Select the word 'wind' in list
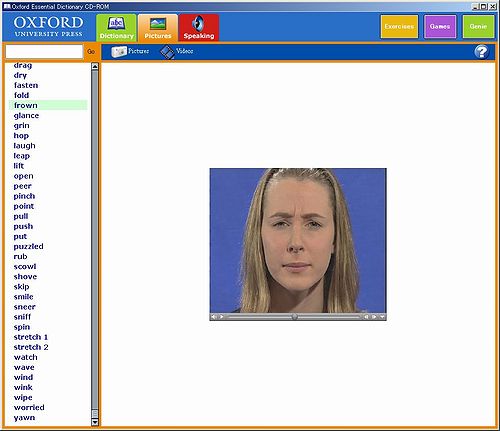The height and width of the screenshot is (431, 500). [x=23, y=377]
